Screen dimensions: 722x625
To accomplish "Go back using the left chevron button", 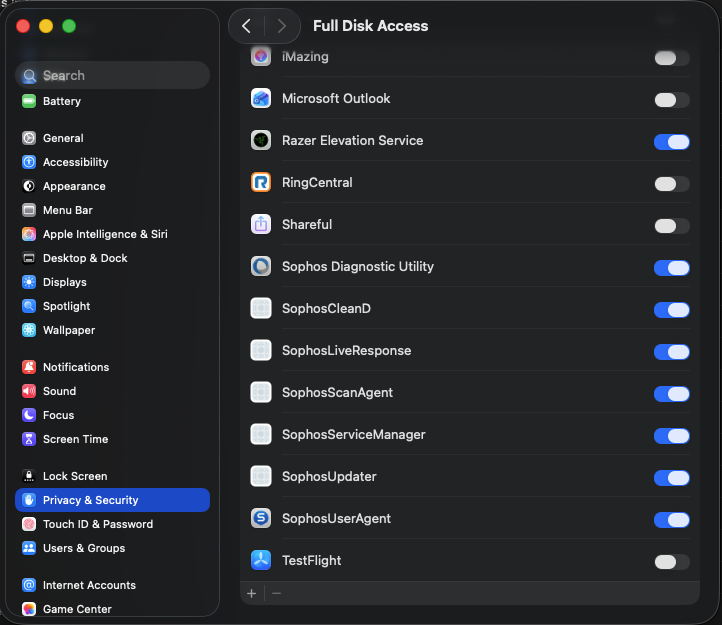I will 247,26.
